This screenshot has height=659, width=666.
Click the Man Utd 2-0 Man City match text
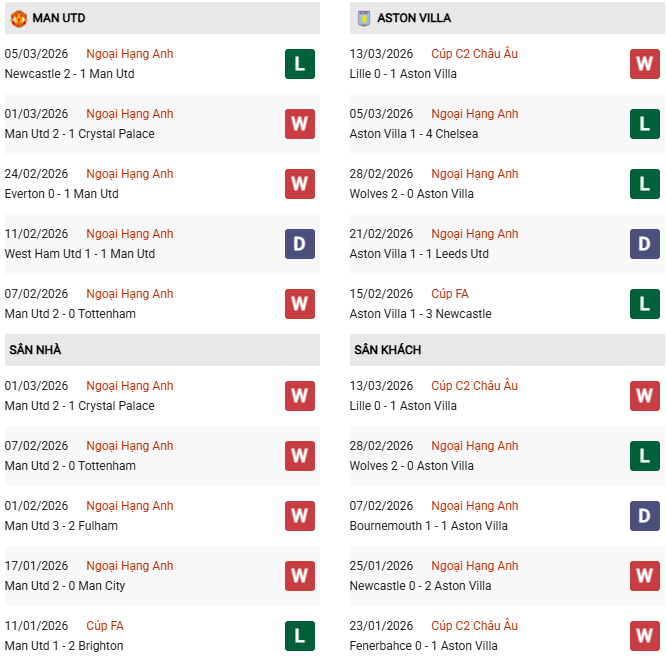(x=65, y=586)
